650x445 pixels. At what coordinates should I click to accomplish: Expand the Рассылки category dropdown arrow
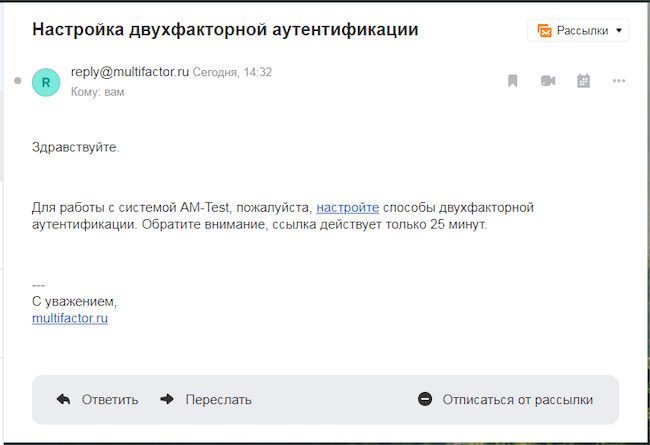pos(619,31)
